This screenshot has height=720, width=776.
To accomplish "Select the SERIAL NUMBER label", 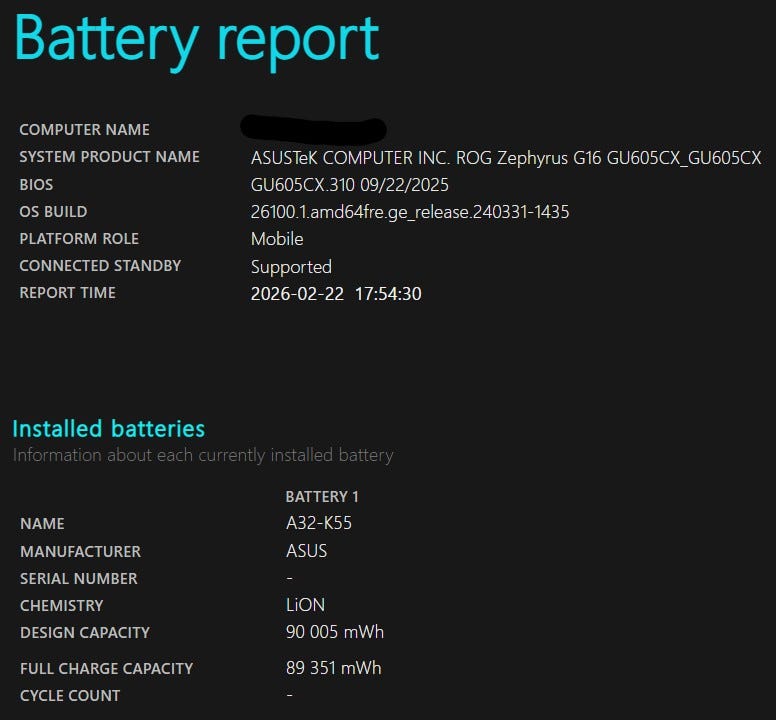I will 79,578.
